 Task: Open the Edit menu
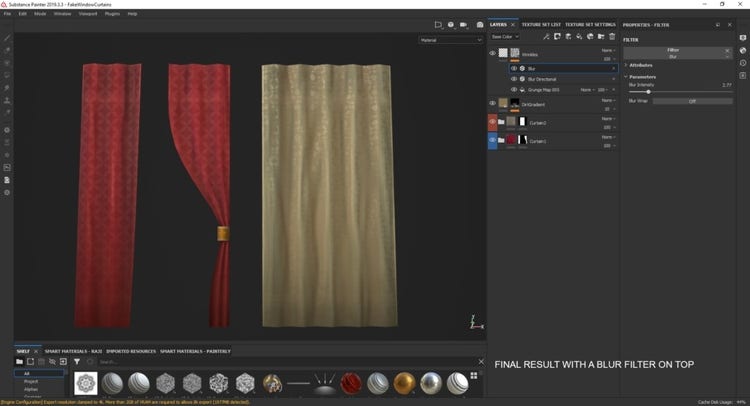coord(22,14)
